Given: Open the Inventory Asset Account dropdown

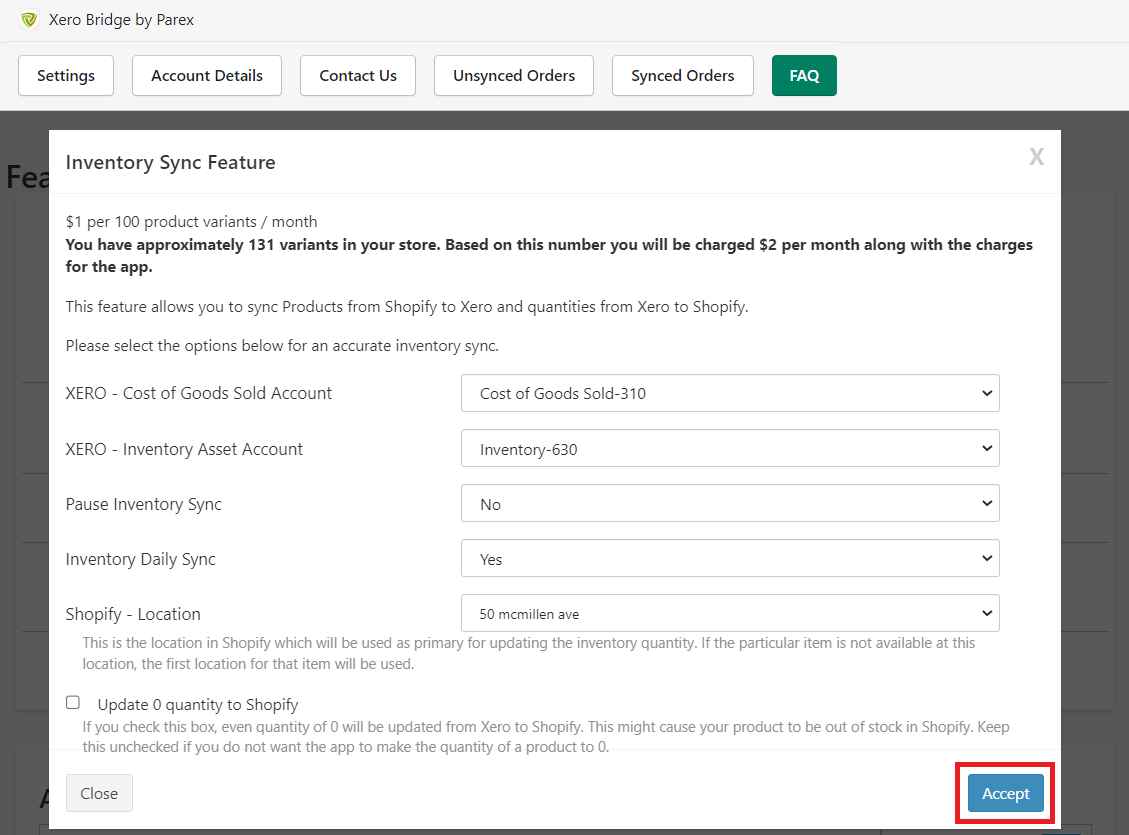Looking at the screenshot, I should pyautogui.click(x=730, y=448).
